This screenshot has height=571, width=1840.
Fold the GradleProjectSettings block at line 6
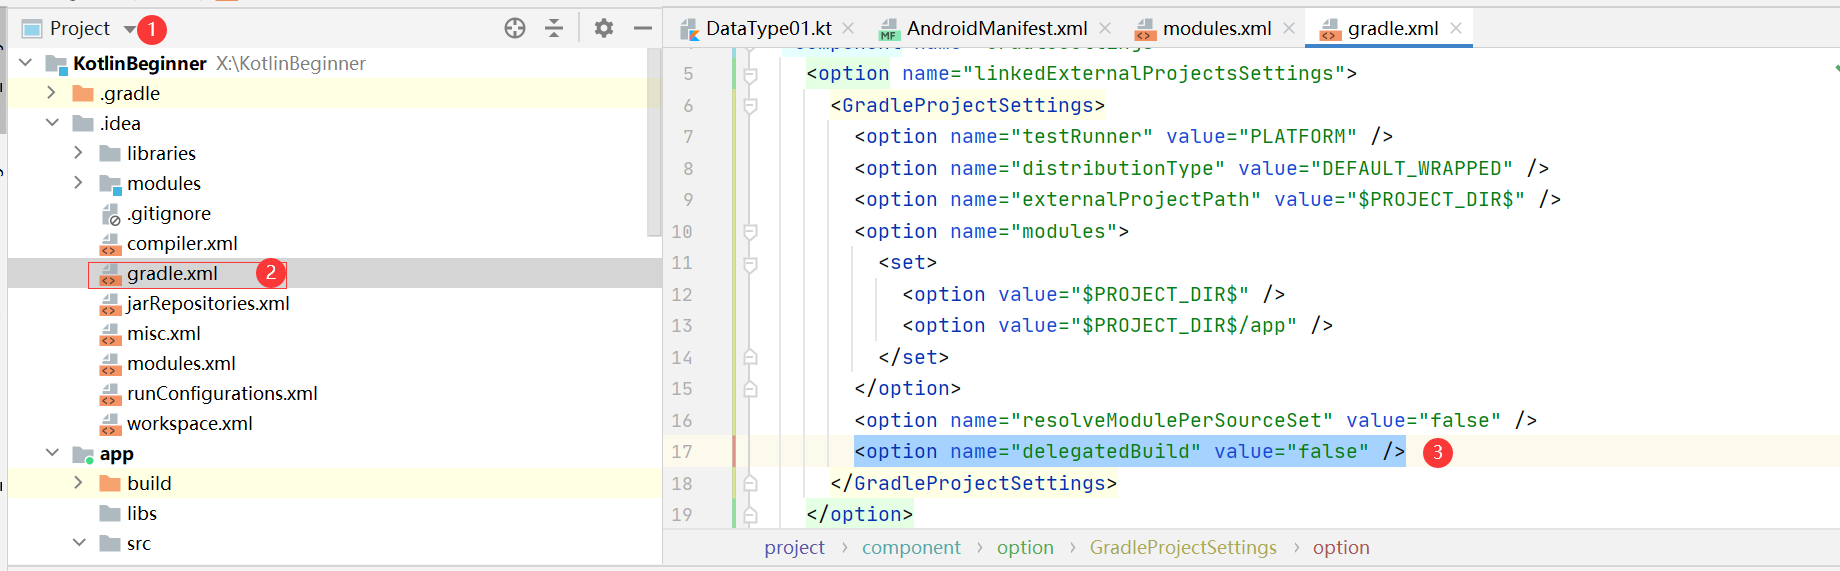[750, 105]
